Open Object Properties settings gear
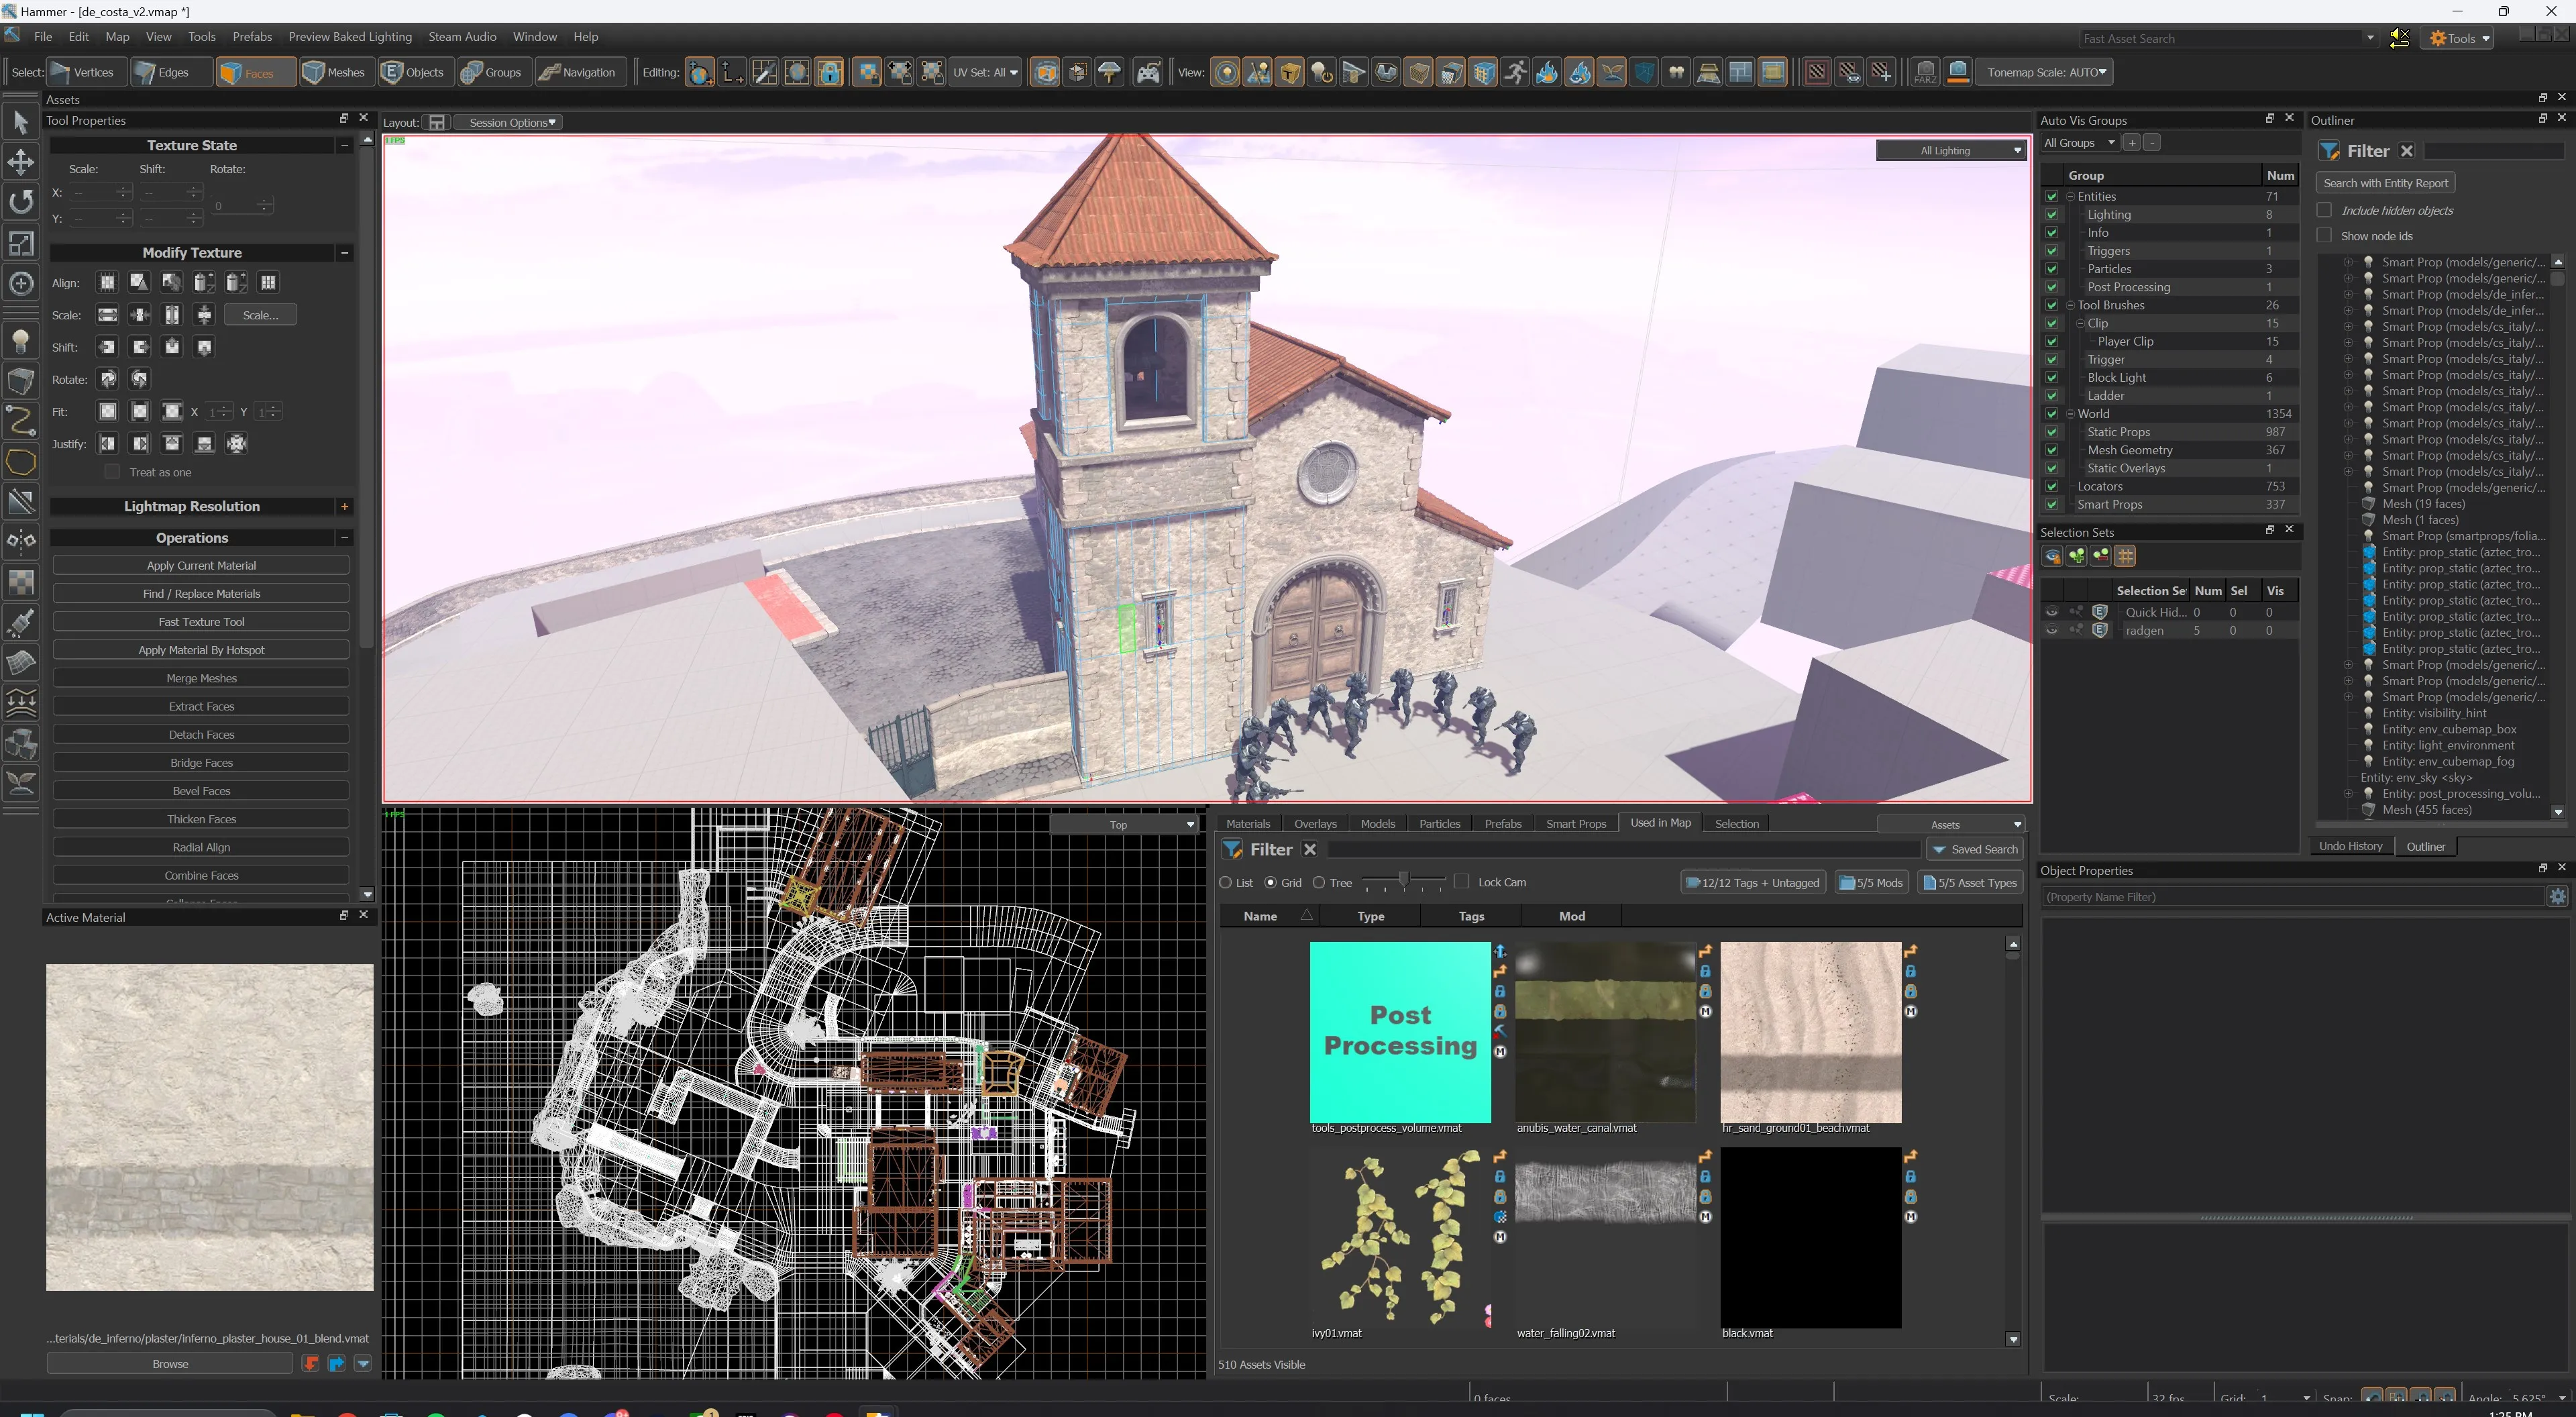Screen dimensions: 2576x1417 point(2557,897)
